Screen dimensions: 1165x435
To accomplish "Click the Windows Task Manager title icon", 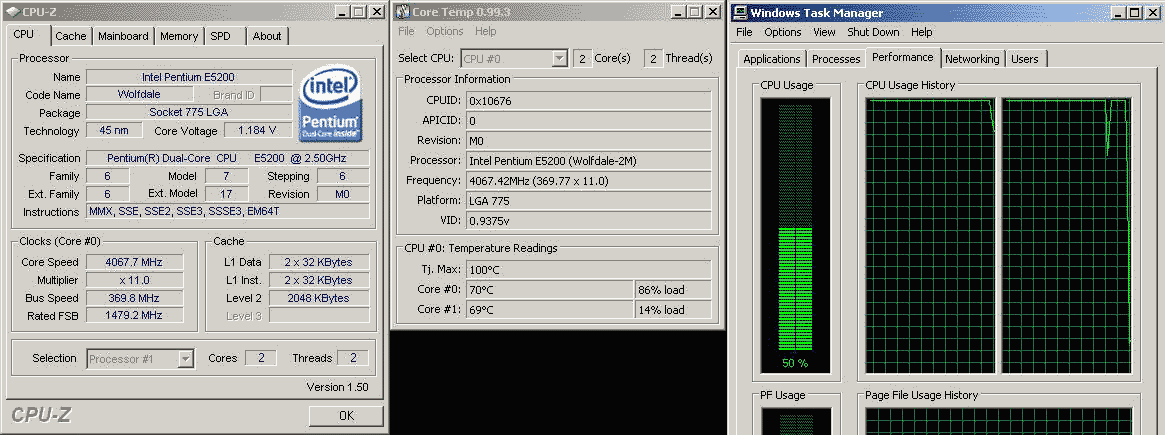I will [x=740, y=13].
